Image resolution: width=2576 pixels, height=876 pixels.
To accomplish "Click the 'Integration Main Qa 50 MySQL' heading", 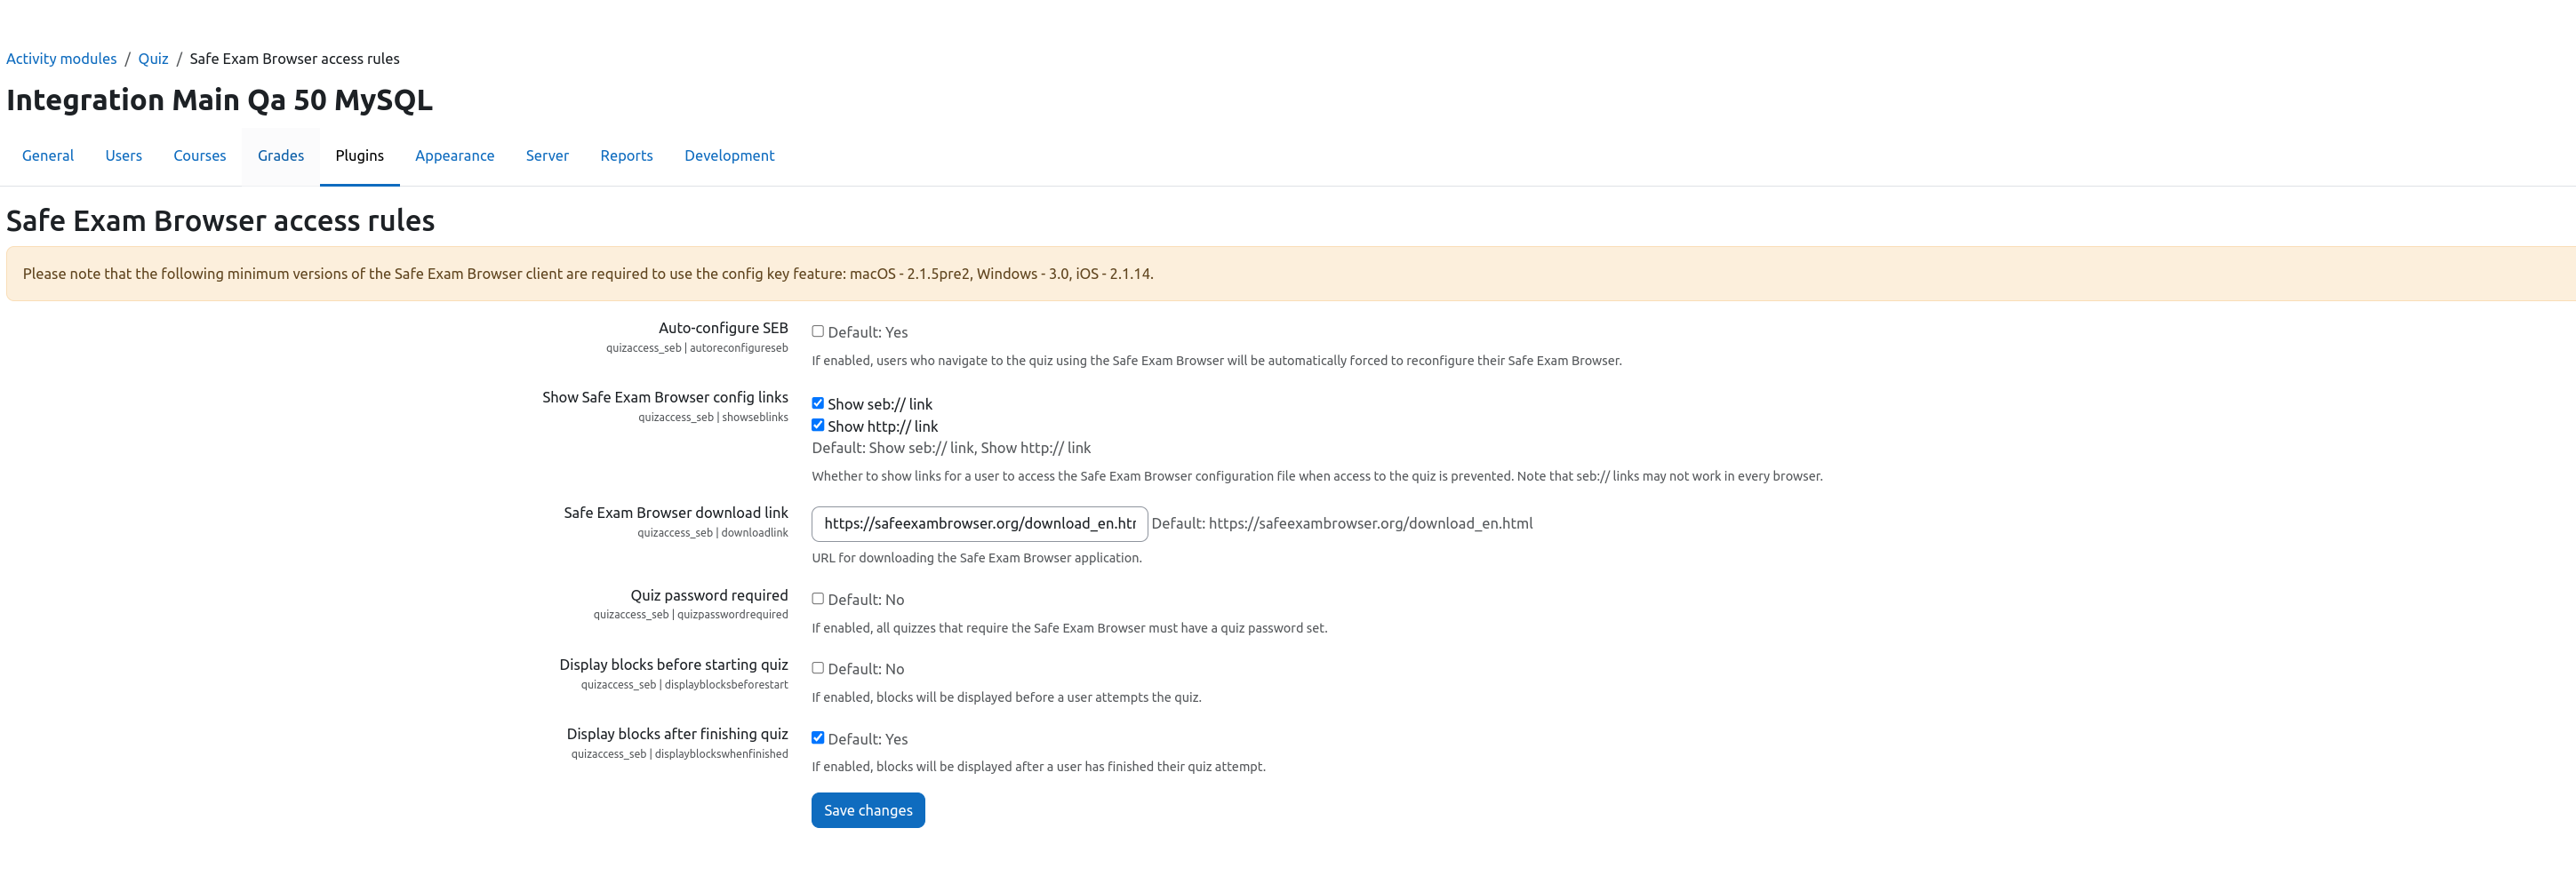I will (220, 100).
